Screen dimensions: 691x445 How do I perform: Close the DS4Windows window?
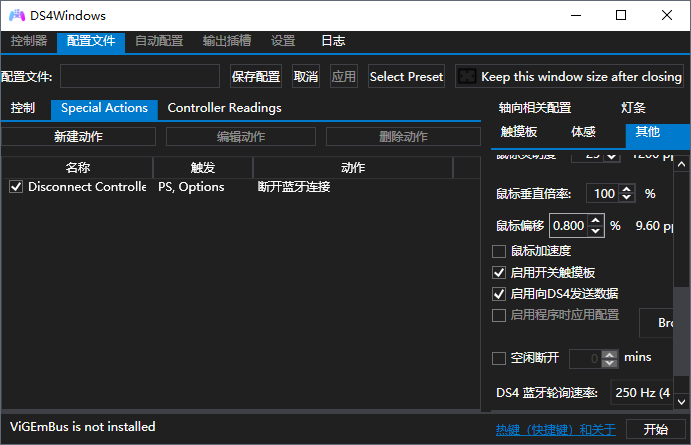[x=667, y=15]
